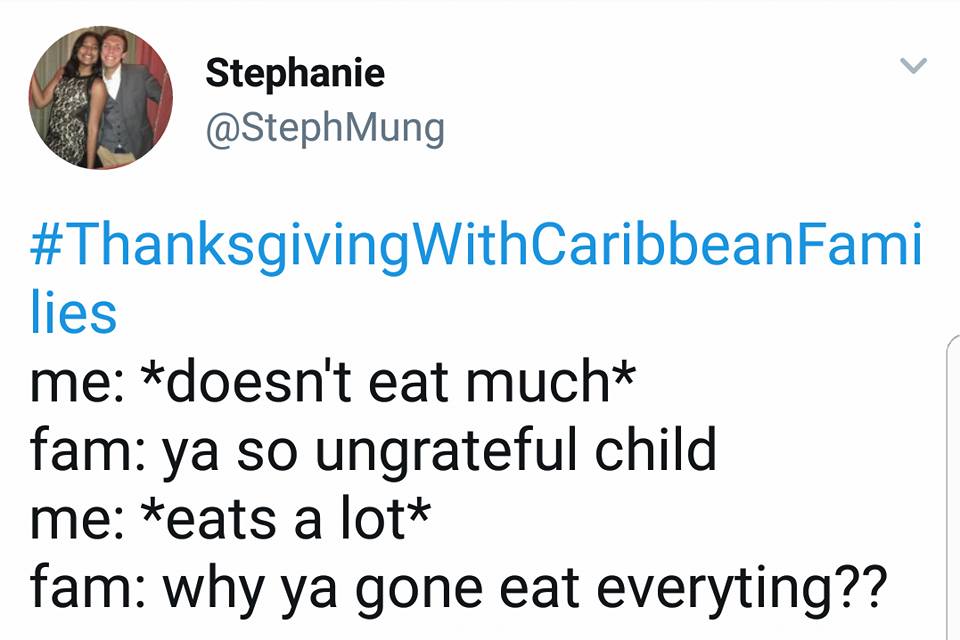Open the @StephMung handle link
The height and width of the screenshot is (640, 960).
pos(325,129)
